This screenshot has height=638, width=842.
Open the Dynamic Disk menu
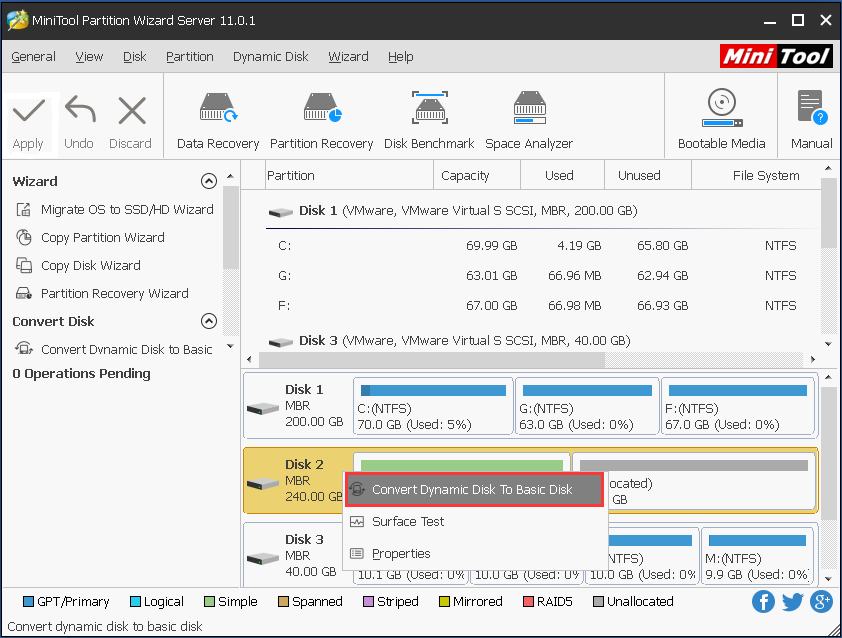pos(271,56)
